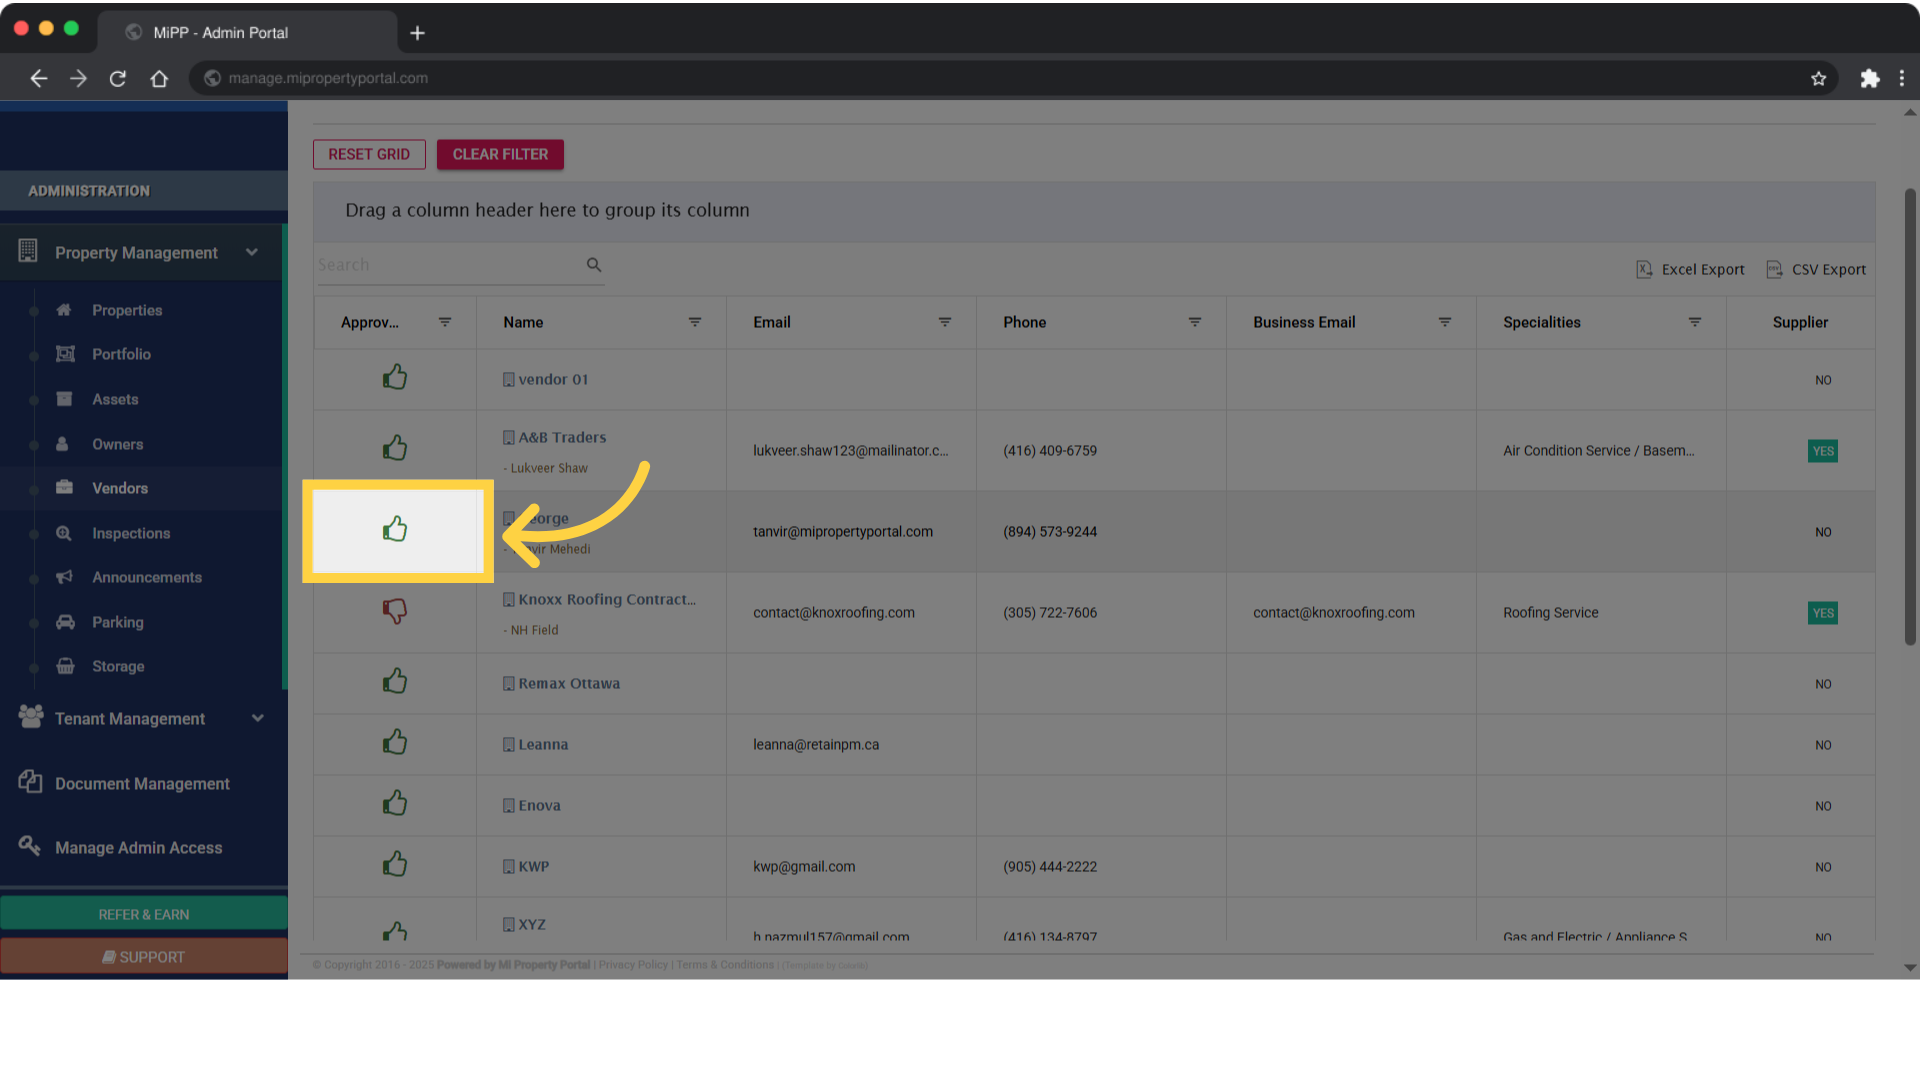
Task: Export grid via CSV Export
Action: click(x=1816, y=269)
